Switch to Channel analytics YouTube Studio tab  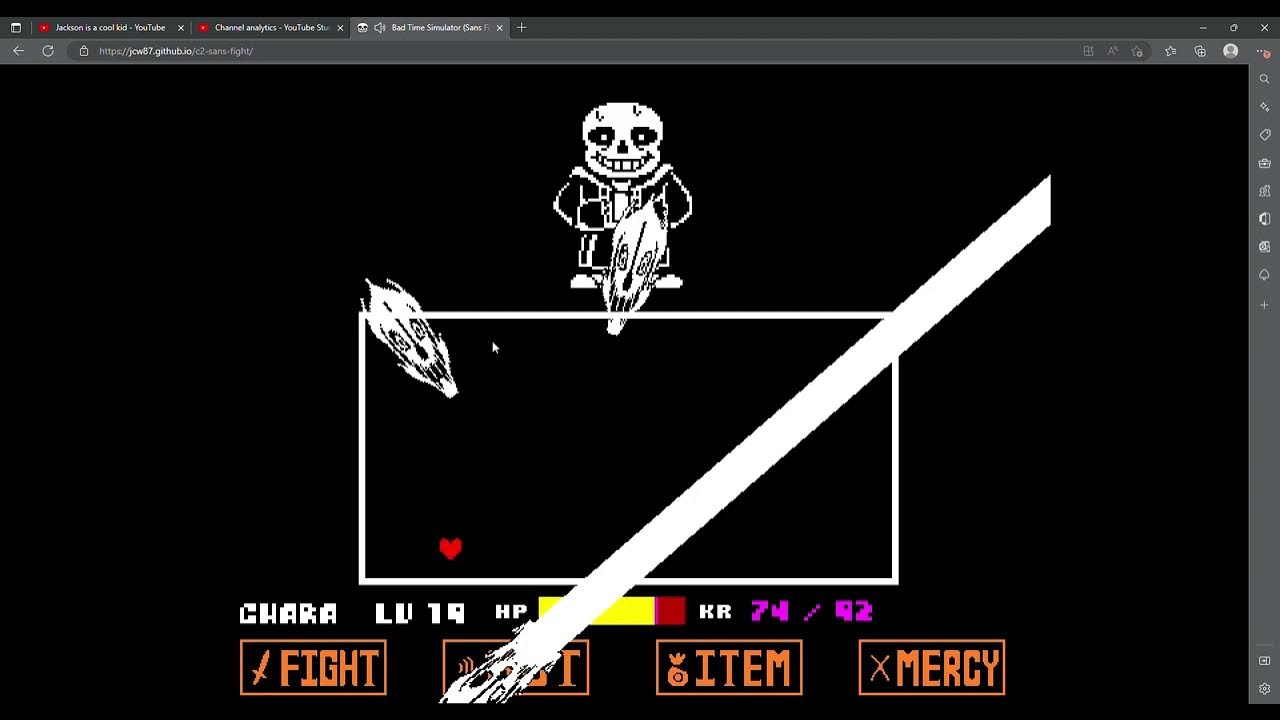click(270, 28)
